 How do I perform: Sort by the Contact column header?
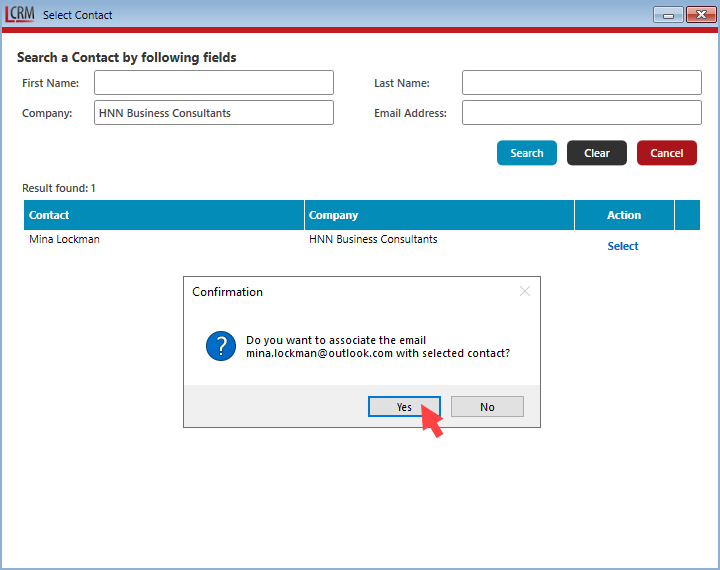[164, 215]
